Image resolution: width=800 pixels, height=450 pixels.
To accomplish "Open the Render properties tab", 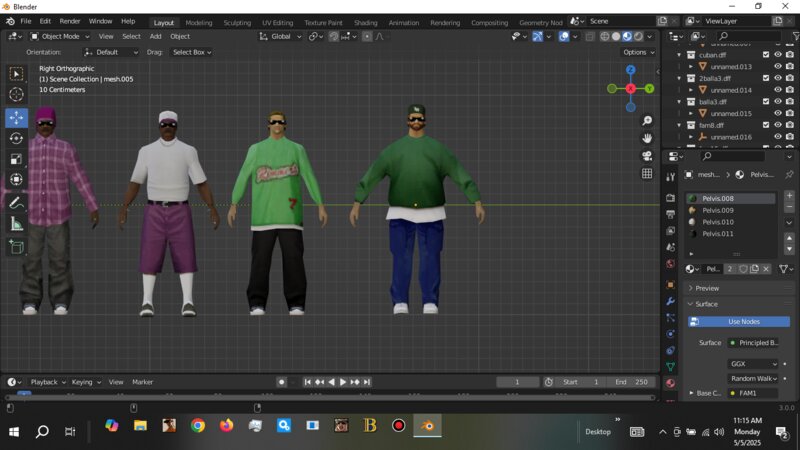I will [x=670, y=197].
